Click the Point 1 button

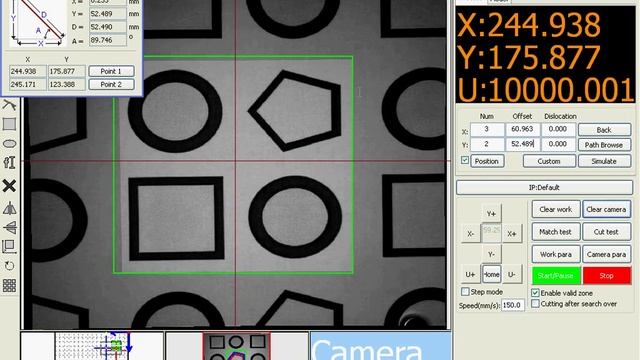point(111,71)
